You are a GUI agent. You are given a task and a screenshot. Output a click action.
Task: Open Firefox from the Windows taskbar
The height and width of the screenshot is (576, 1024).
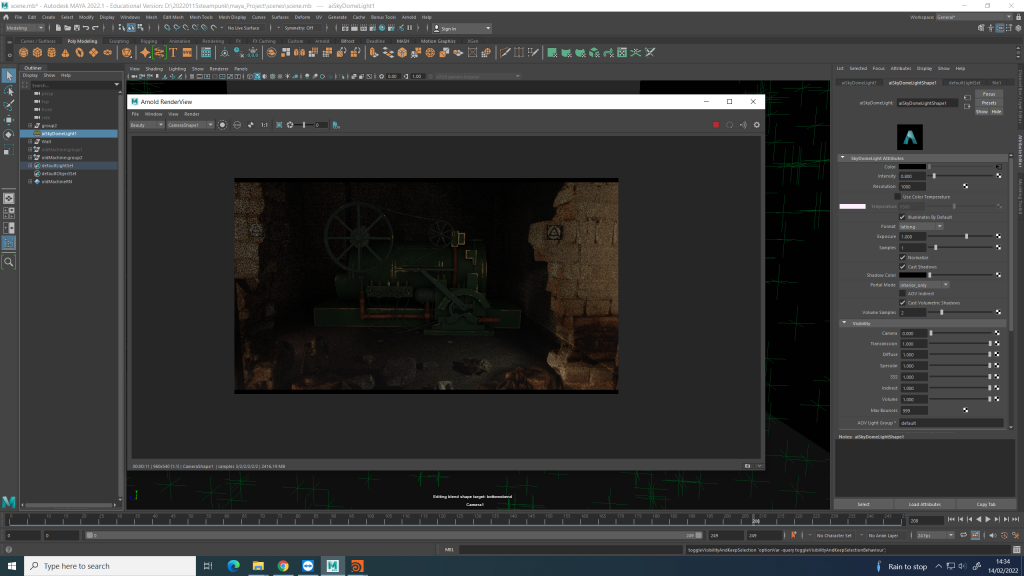pyautogui.click(x=358, y=566)
